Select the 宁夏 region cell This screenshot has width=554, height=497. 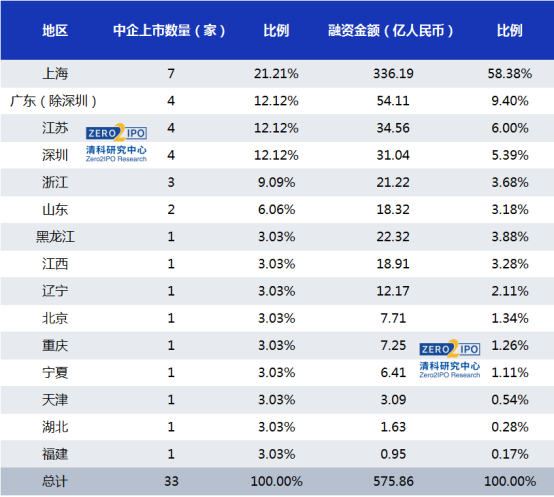click(x=55, y=373)
